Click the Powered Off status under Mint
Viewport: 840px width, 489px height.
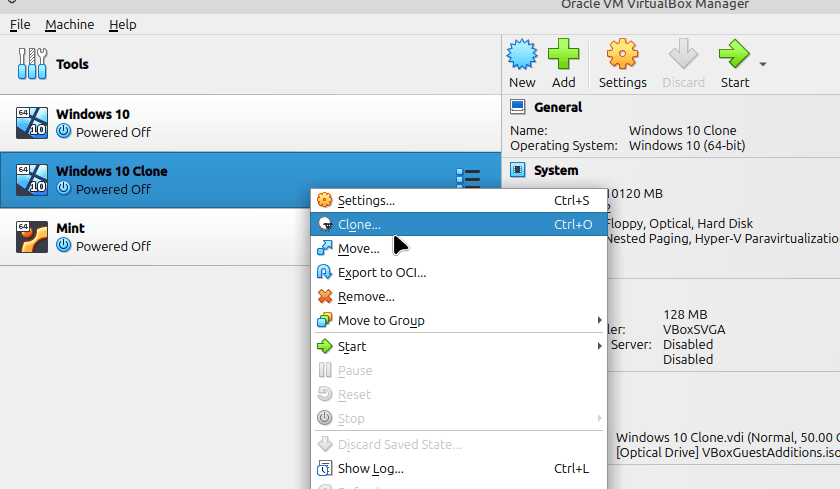coord(114,246)
